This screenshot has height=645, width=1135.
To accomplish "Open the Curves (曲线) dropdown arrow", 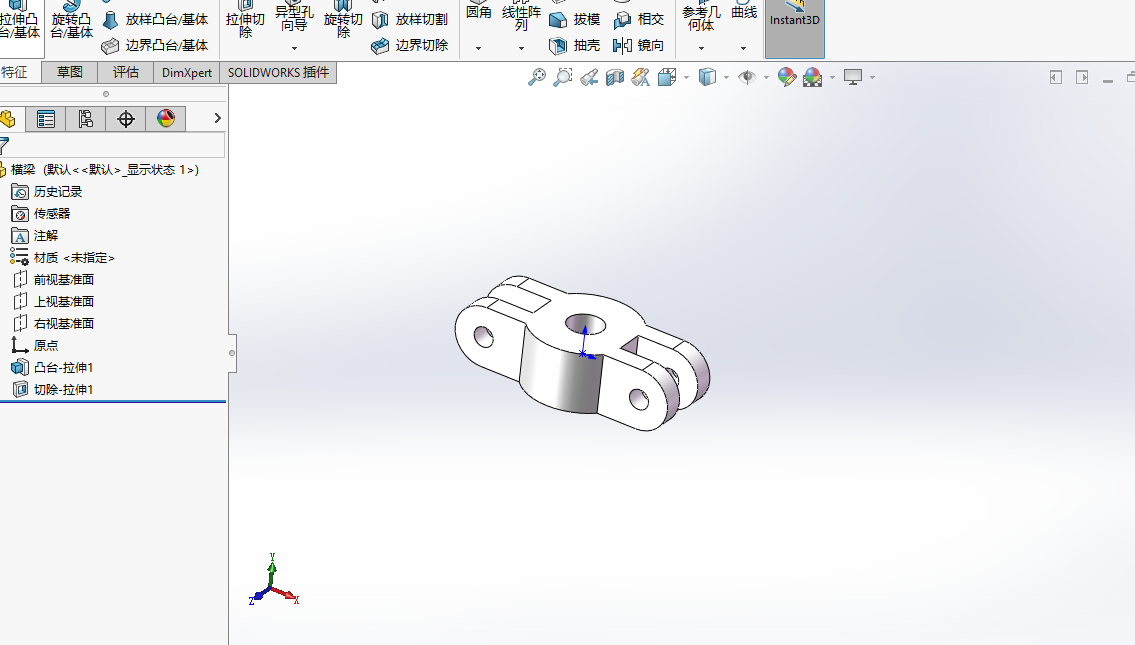I will click(743, 49).
